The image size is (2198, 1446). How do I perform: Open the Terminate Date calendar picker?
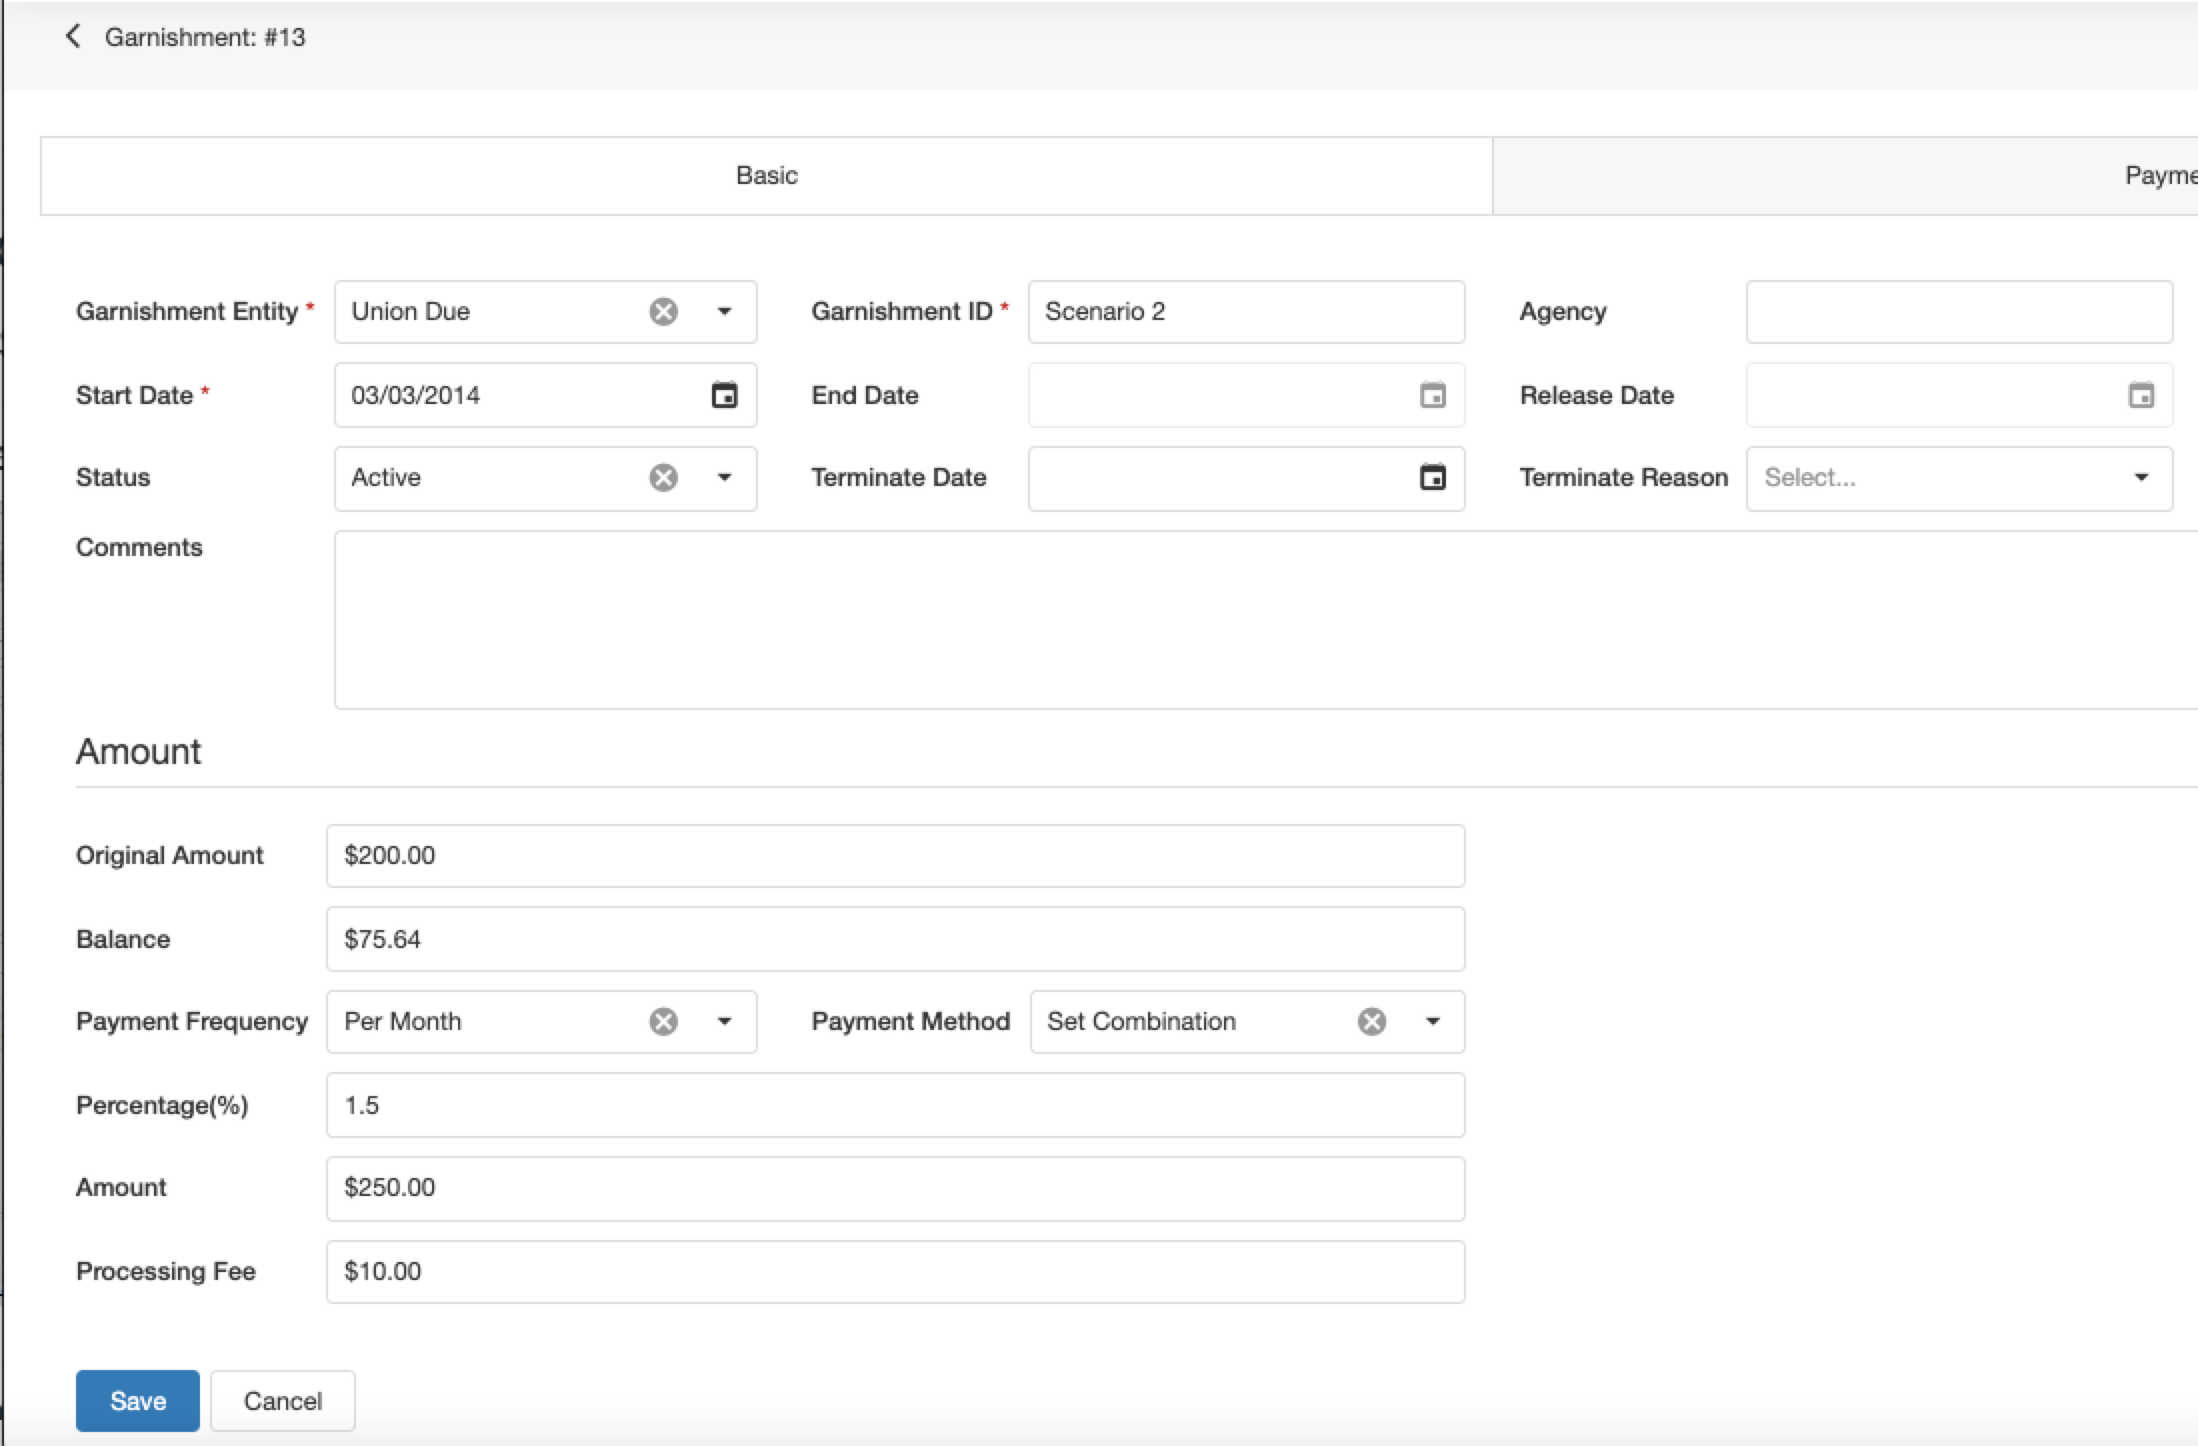point(1432,478)
